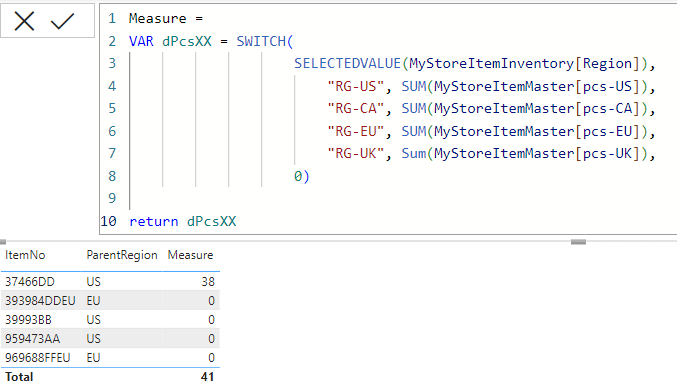Select item 959473AA in the table
This screenshot has width=677, height=388.
[32, 339]
